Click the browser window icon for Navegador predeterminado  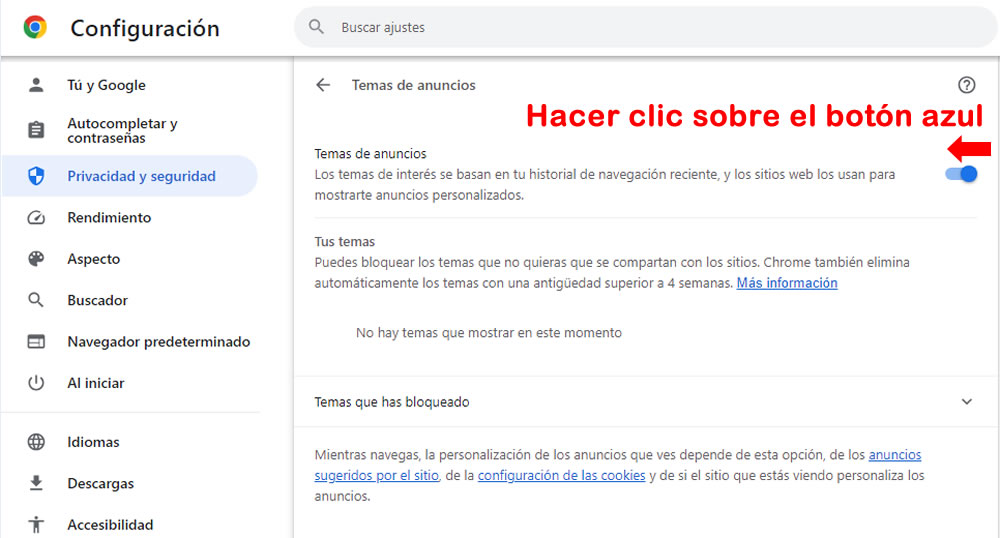point(36,342)
